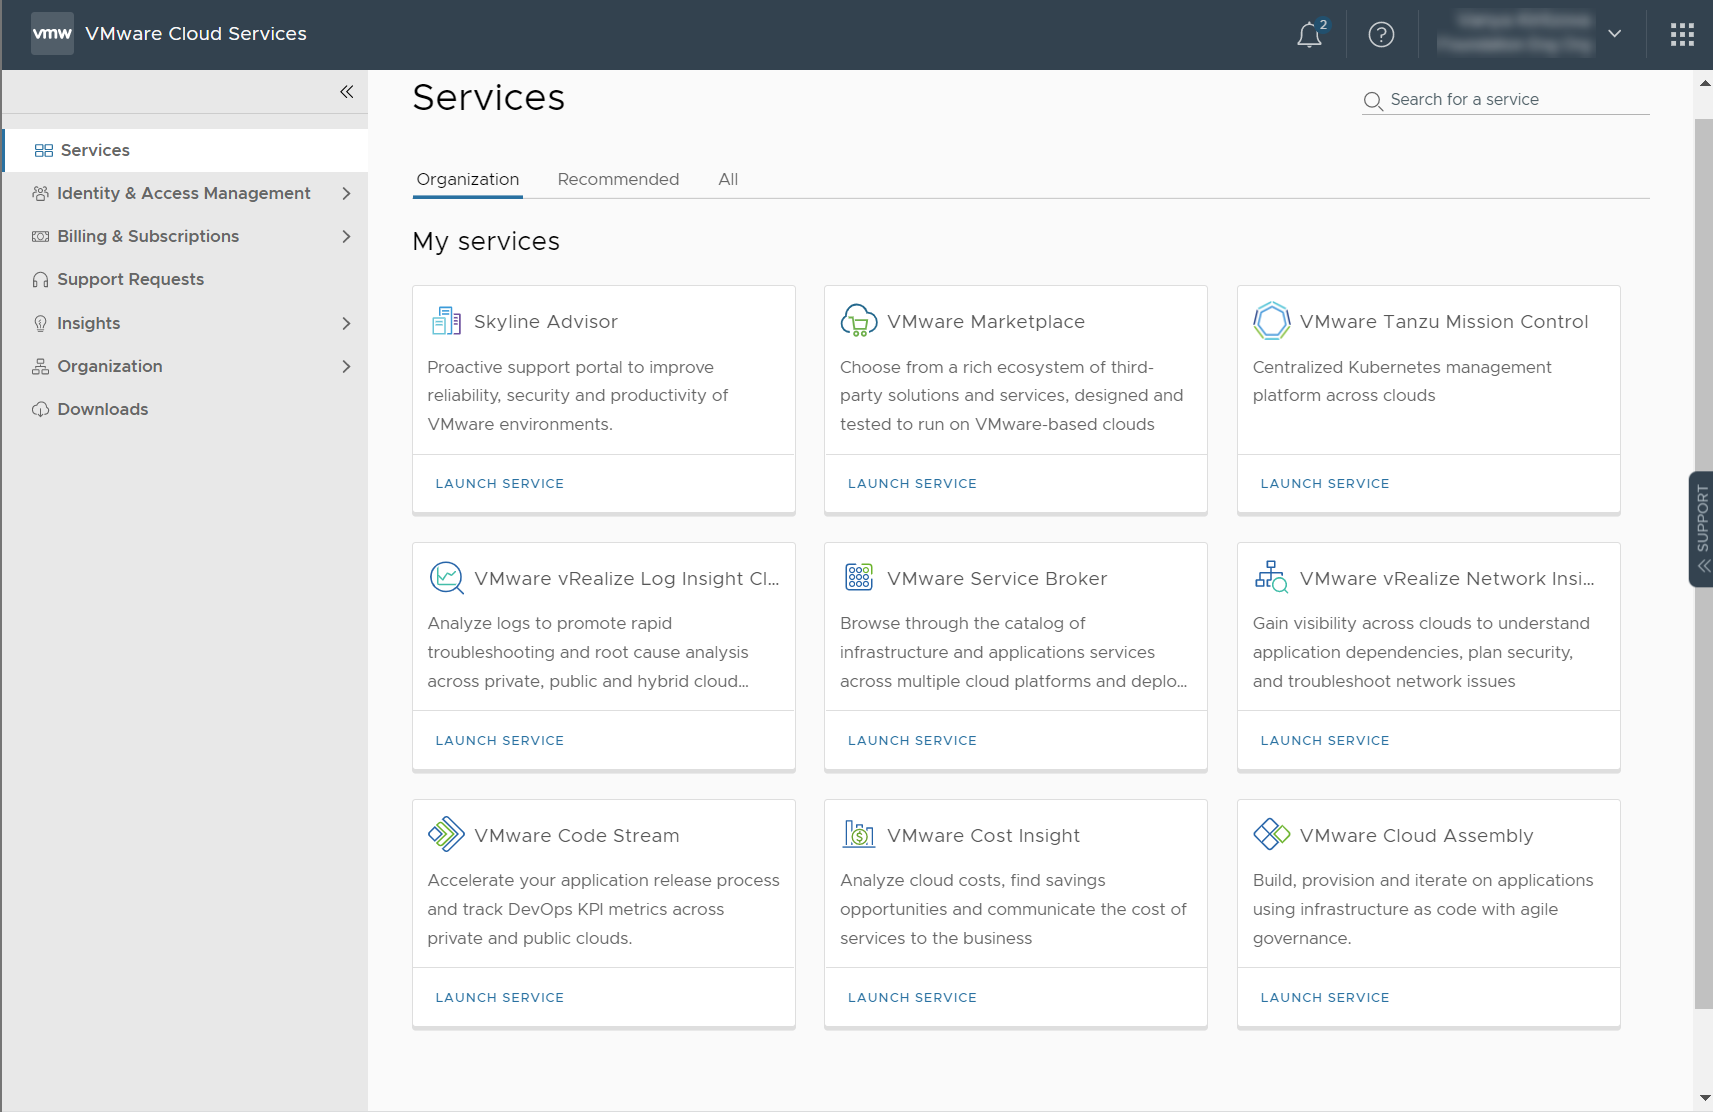Click the scrollbar down arrow
The height and width of the screenshot is (1112, 1713).
pyautogui.click(x=1703, y=1099)
